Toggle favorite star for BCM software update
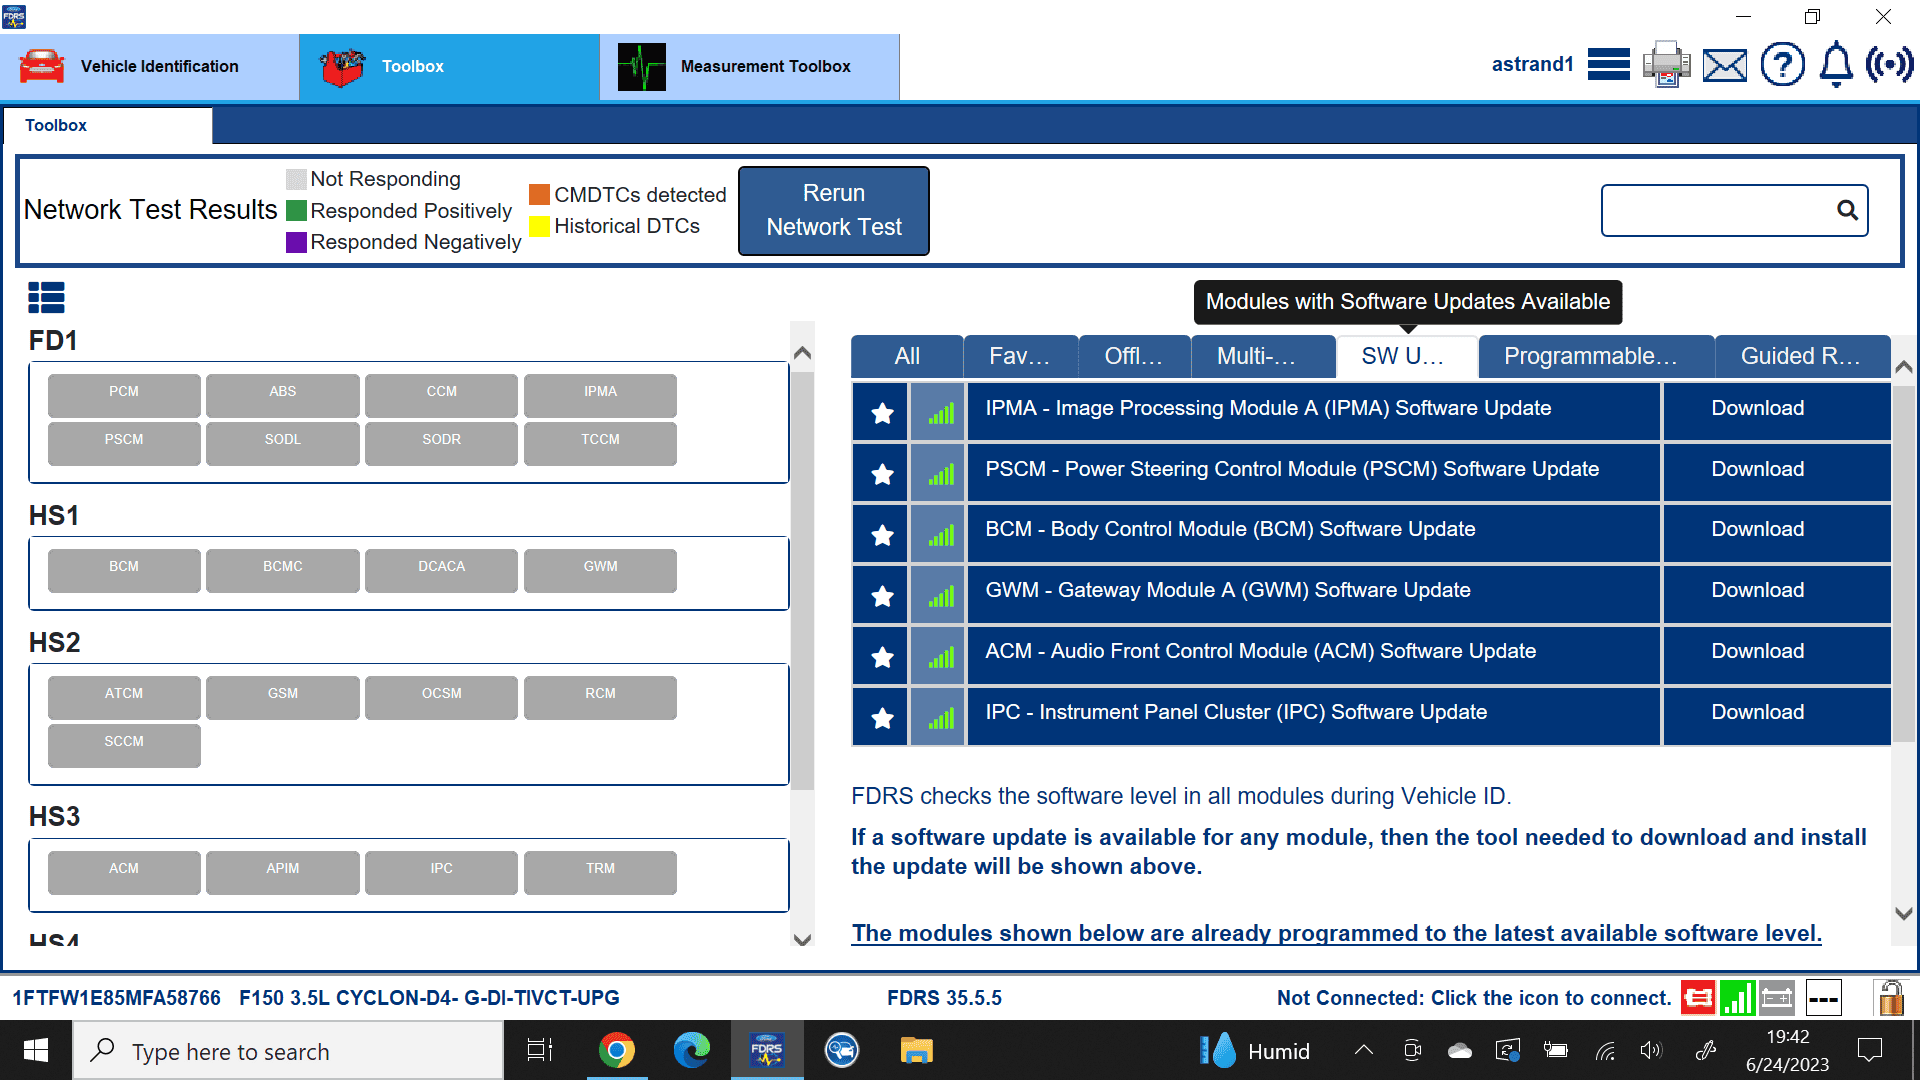Viewport: 1920px width, 1080px height. pos(881,534)
